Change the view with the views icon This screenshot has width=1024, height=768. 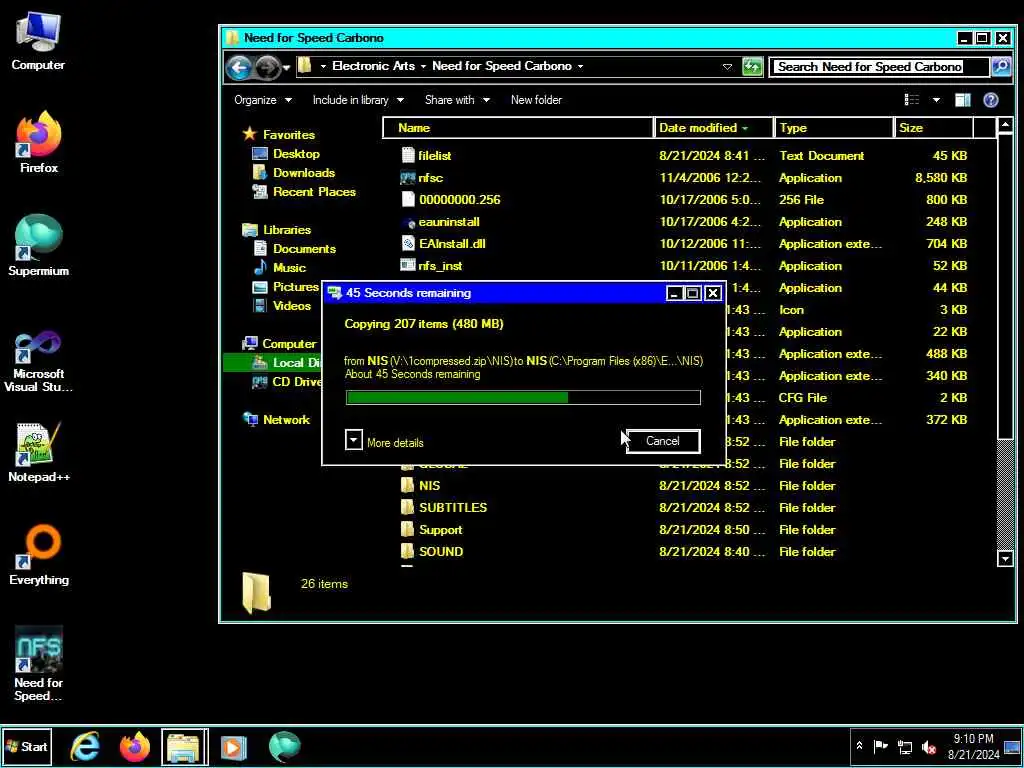point(912,100)
